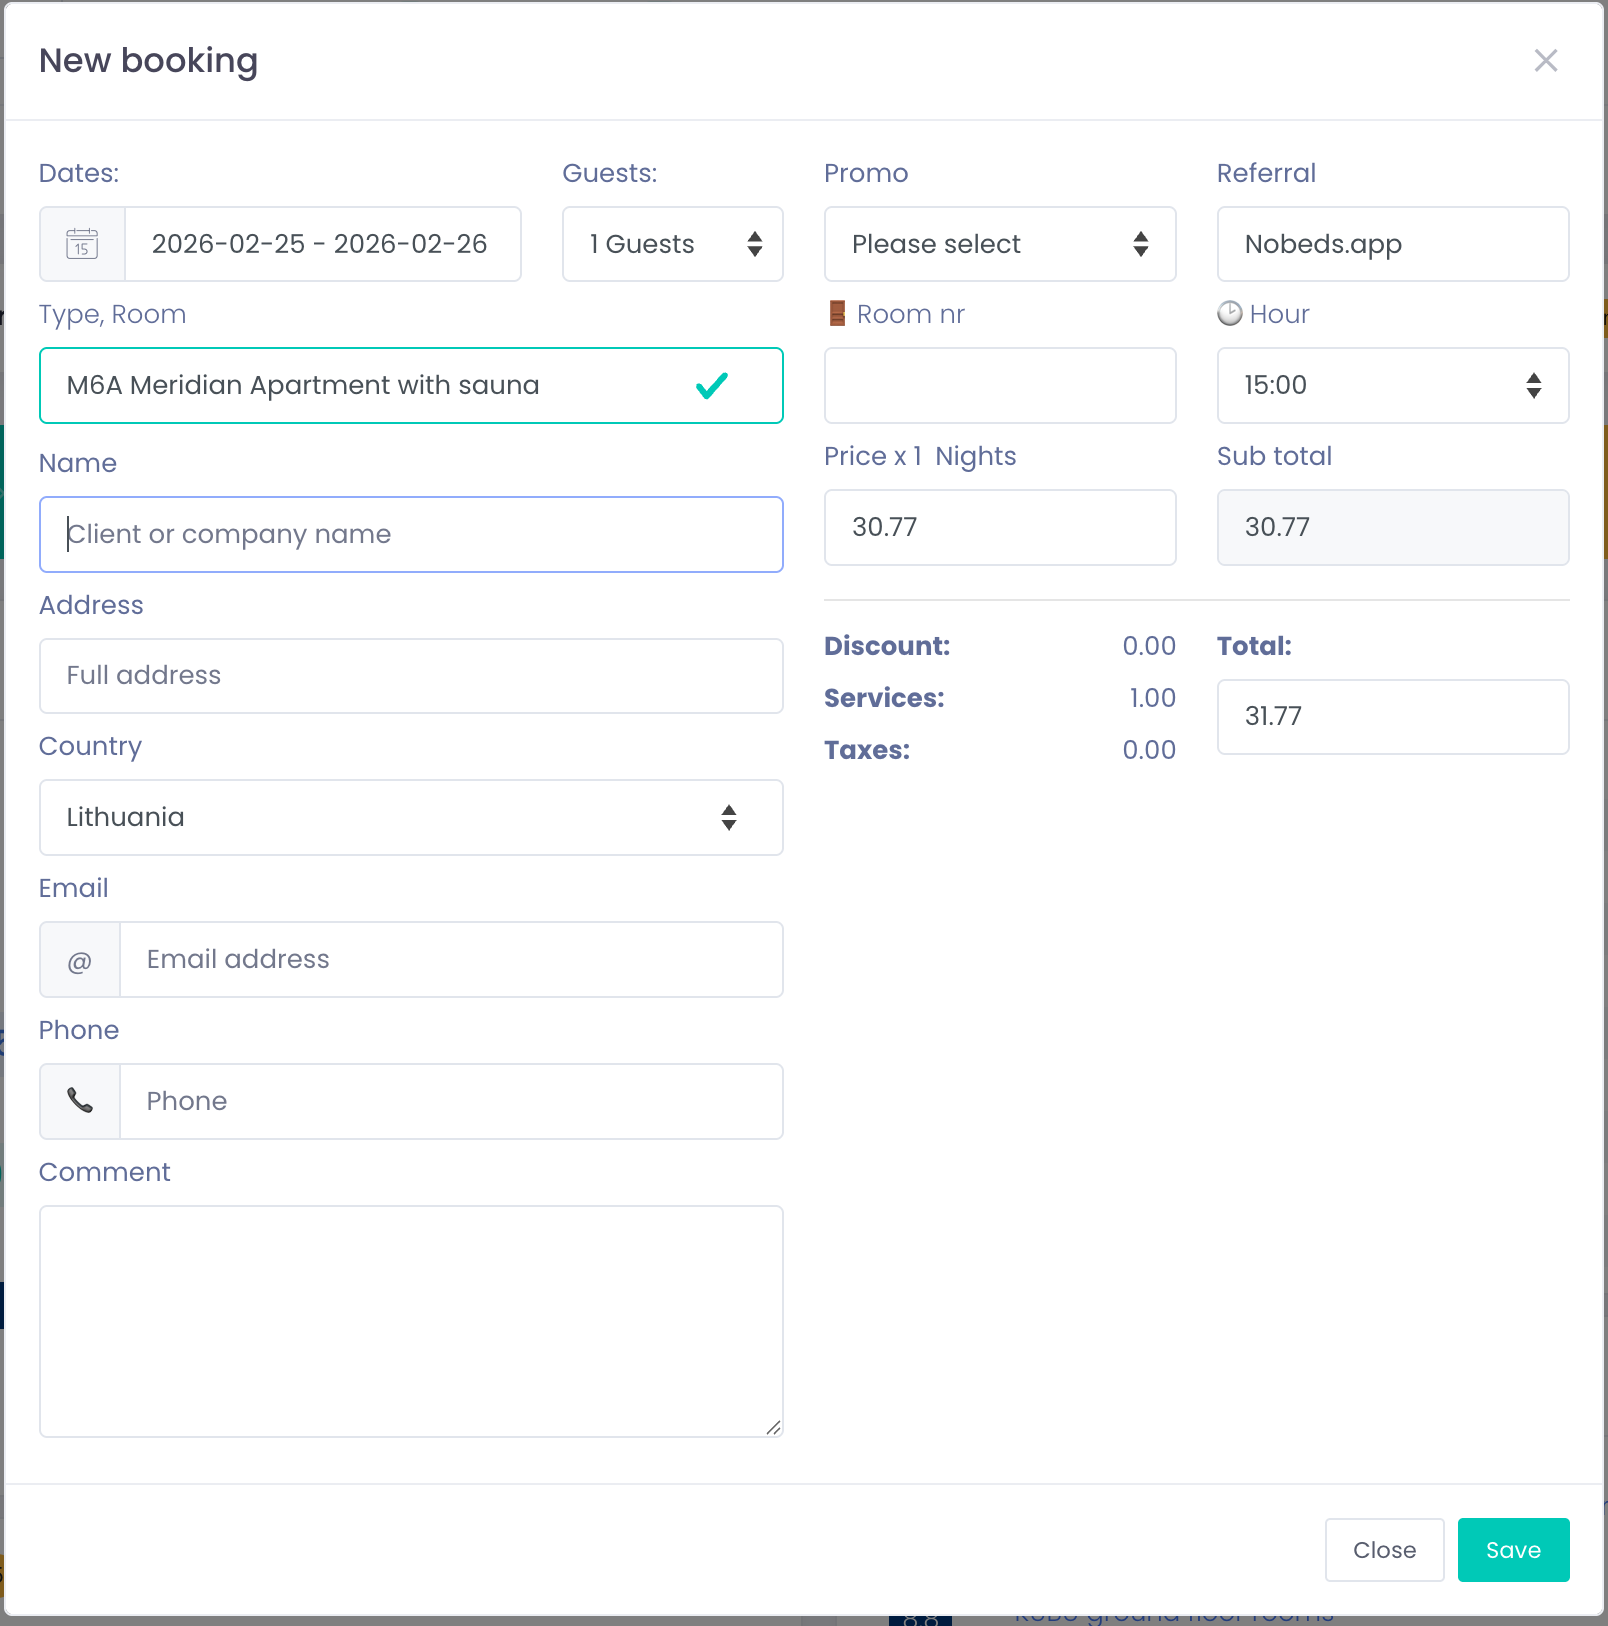
Task: Open the Guests selector
Action: coord(672,243)
